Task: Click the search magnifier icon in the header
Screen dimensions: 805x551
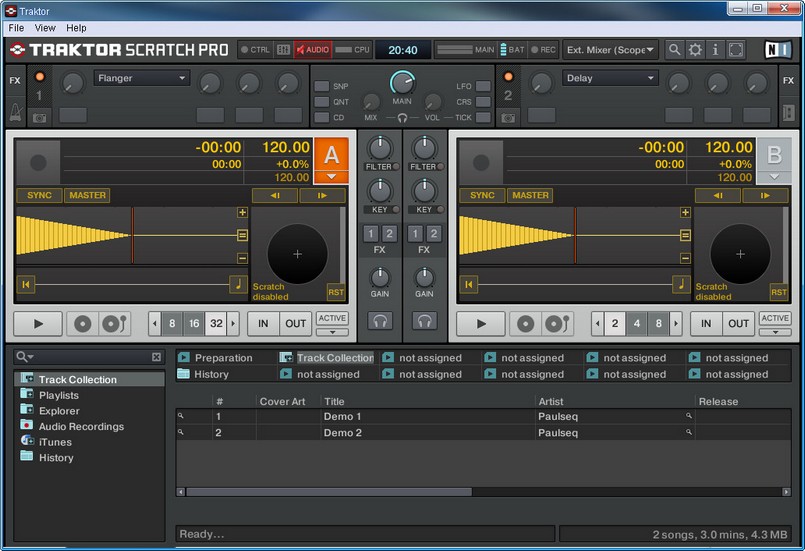Action: pos(675,49)
